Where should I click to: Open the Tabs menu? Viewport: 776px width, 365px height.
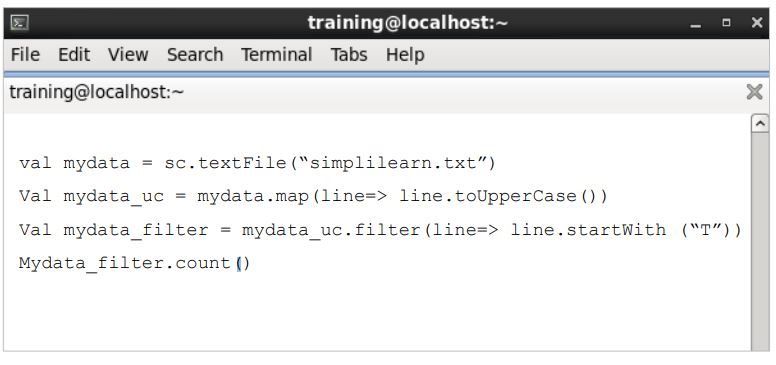point(349,54)
